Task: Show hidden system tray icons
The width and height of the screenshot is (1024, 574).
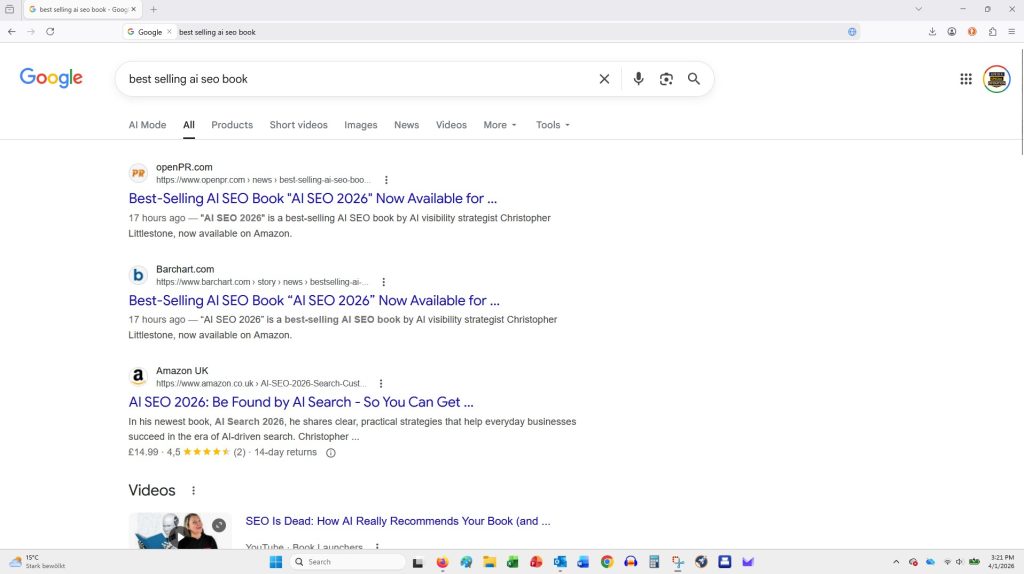Action: (x=896, y=562)
